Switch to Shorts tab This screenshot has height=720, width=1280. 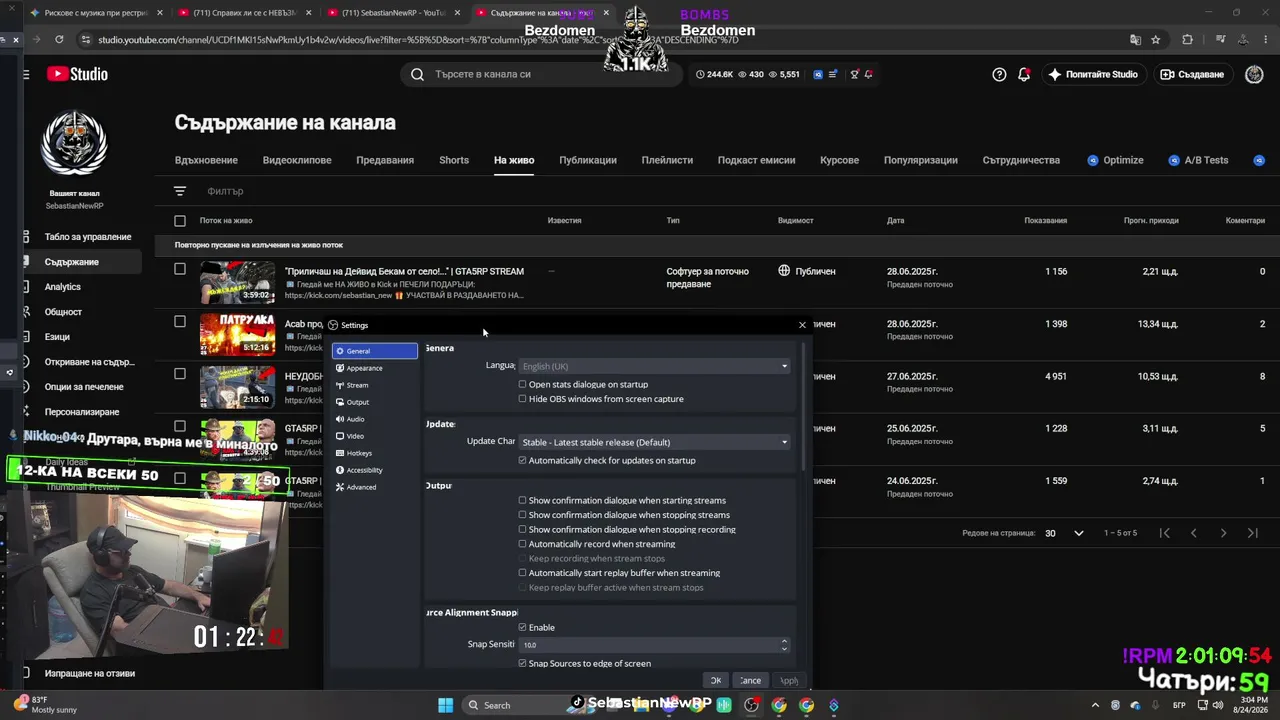tap(454, 160)
